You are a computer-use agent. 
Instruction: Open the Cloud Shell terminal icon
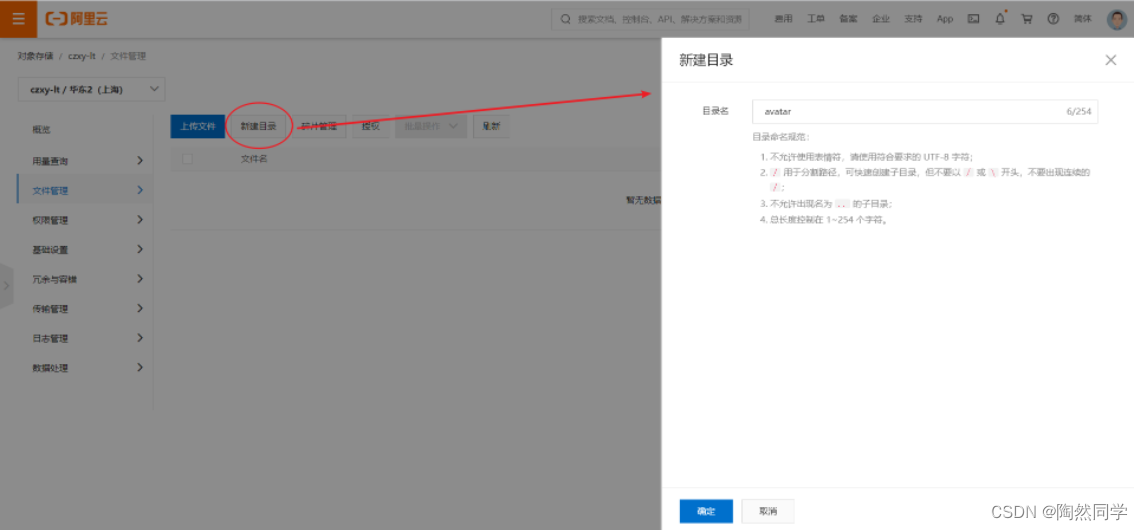973,19
